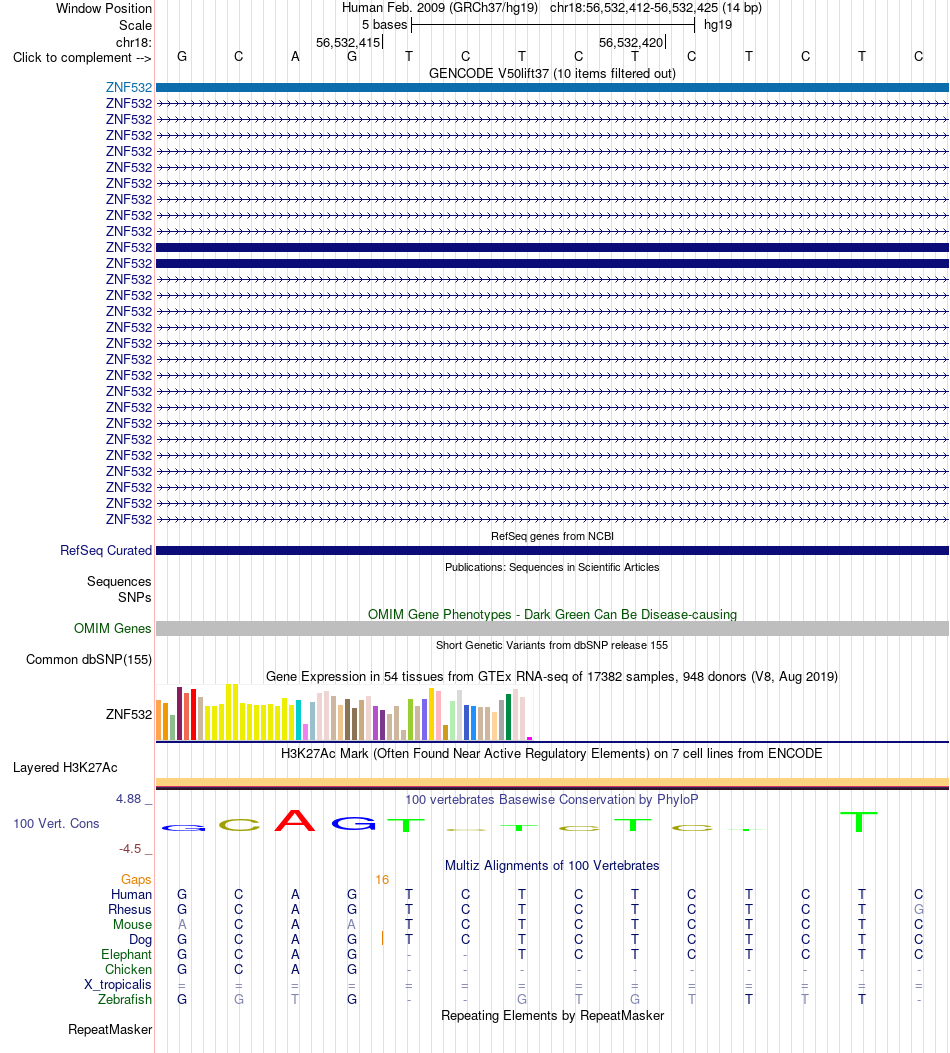
Task: Click the orange Gaps row label
Action: [x=136, y=880]
